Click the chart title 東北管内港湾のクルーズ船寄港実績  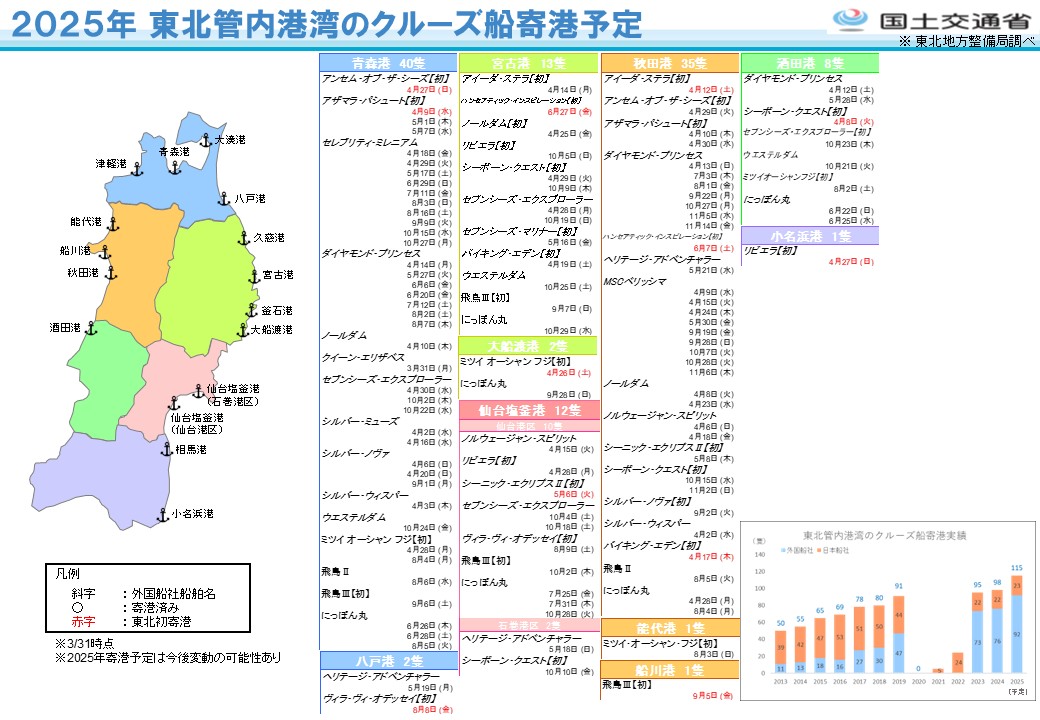(x=885, y=535)
